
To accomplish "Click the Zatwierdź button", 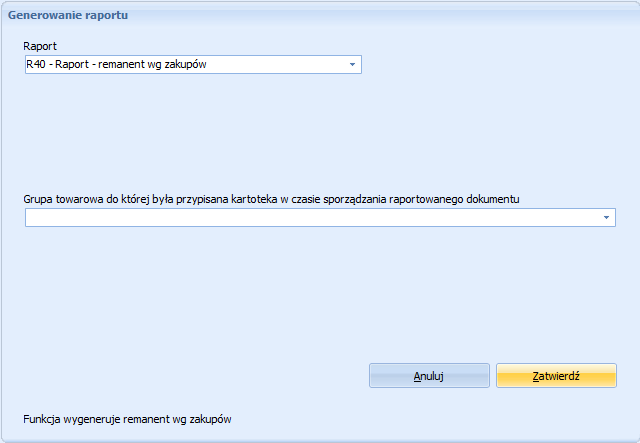I will 556,376.
